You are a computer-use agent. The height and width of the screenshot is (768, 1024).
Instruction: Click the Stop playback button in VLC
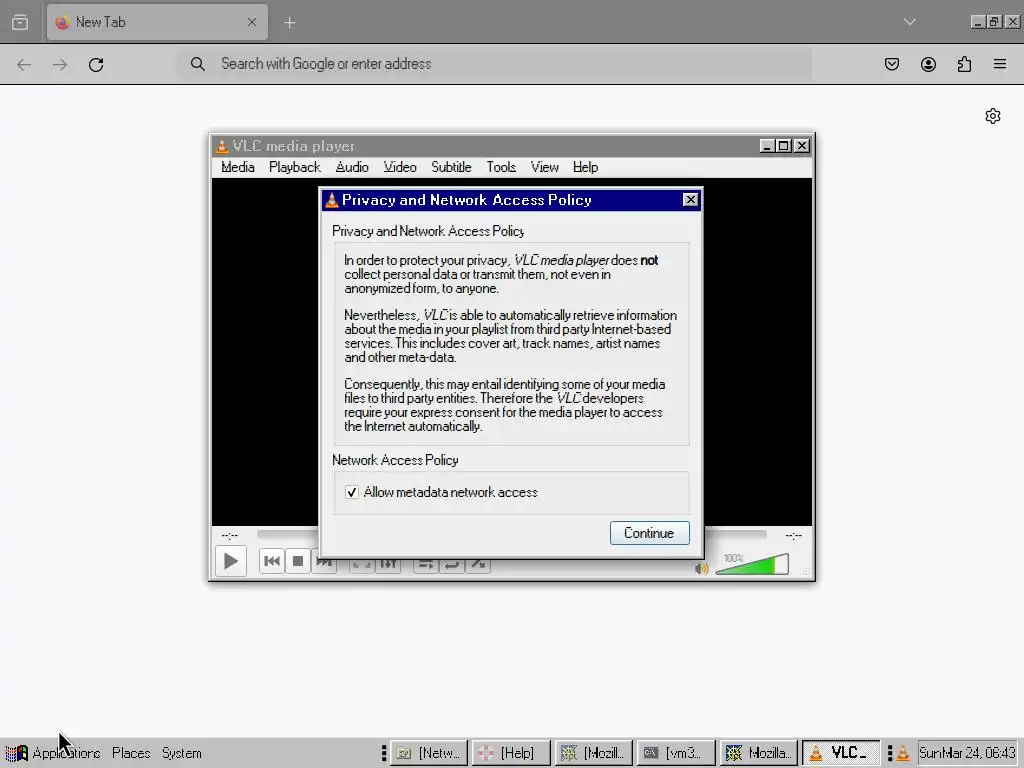click(298, 561)
